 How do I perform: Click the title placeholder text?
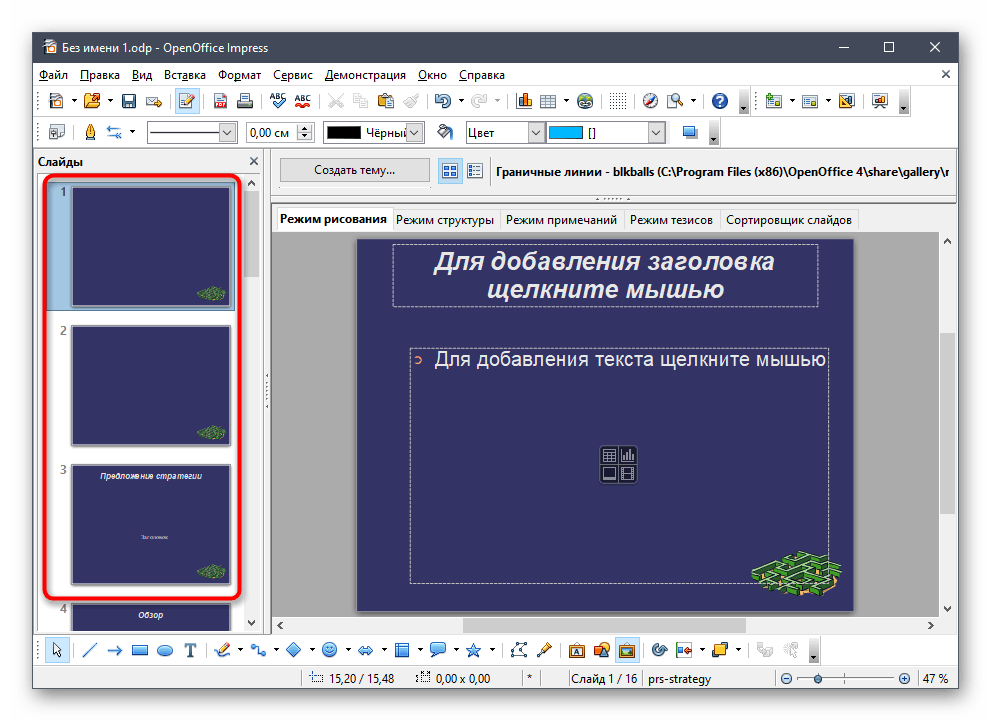tap(605, 276)
